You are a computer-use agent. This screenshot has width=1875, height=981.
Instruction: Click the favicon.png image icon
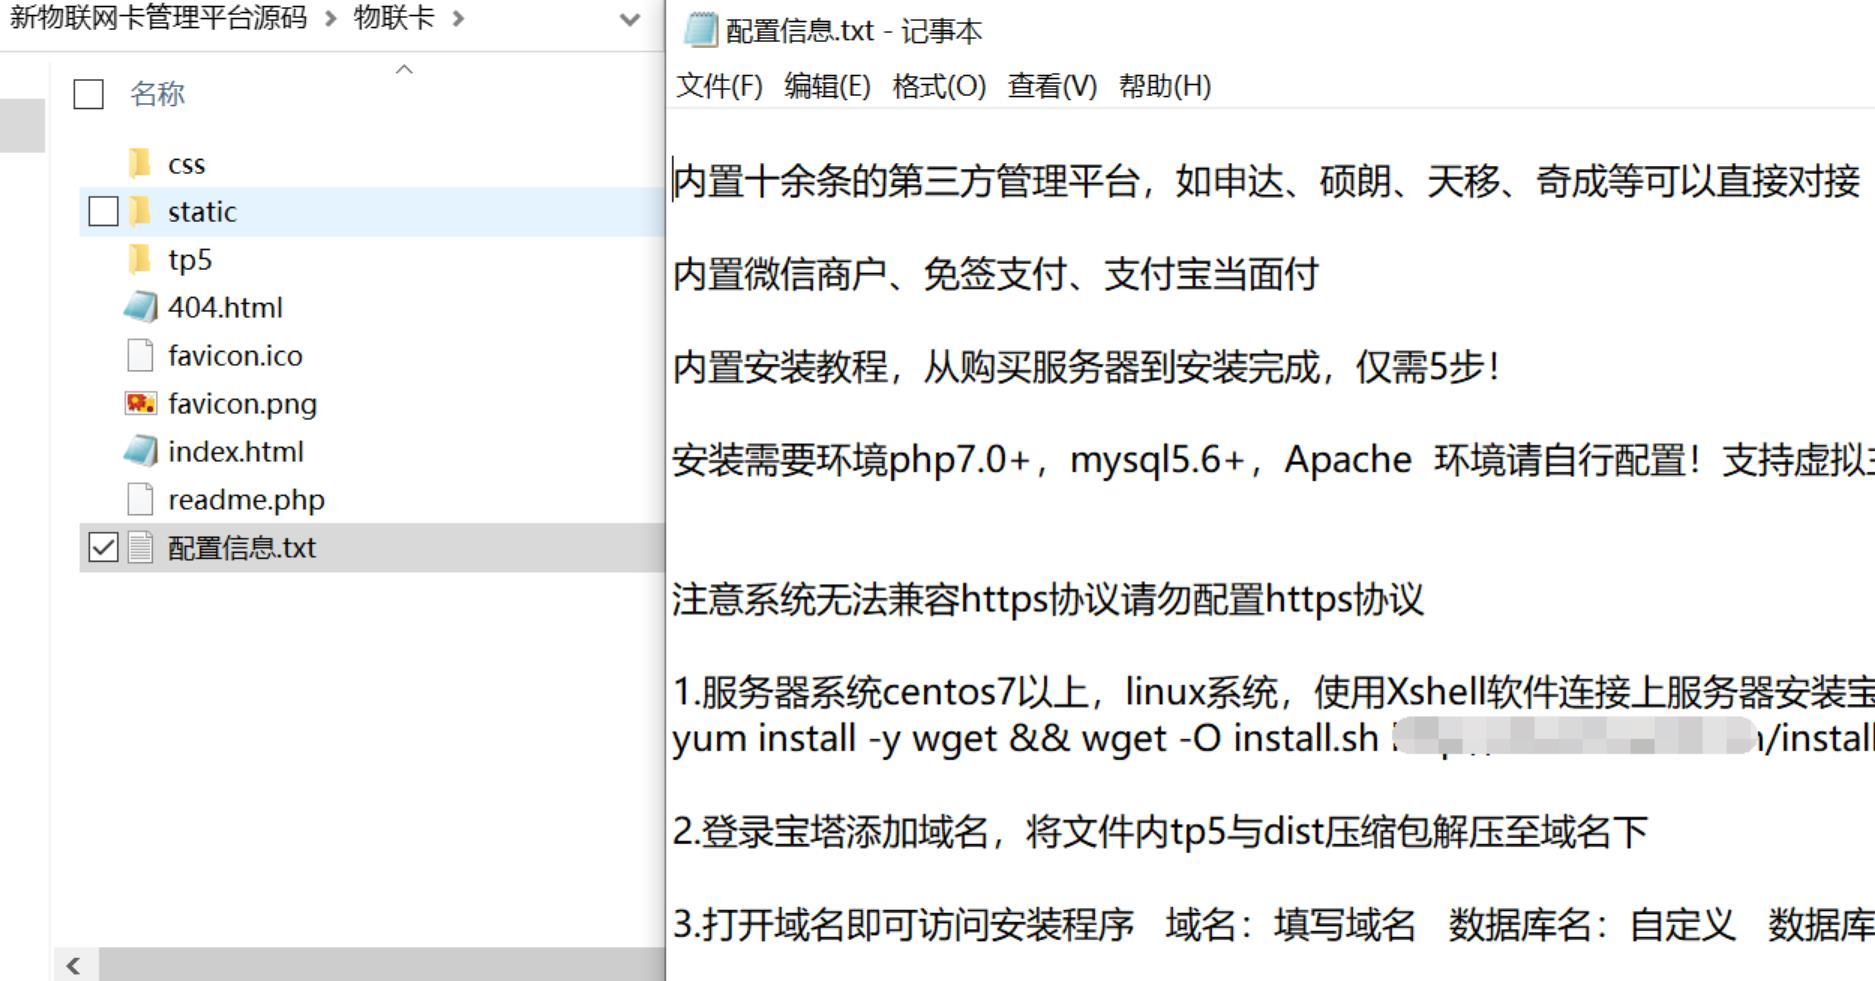coord(140,403)
